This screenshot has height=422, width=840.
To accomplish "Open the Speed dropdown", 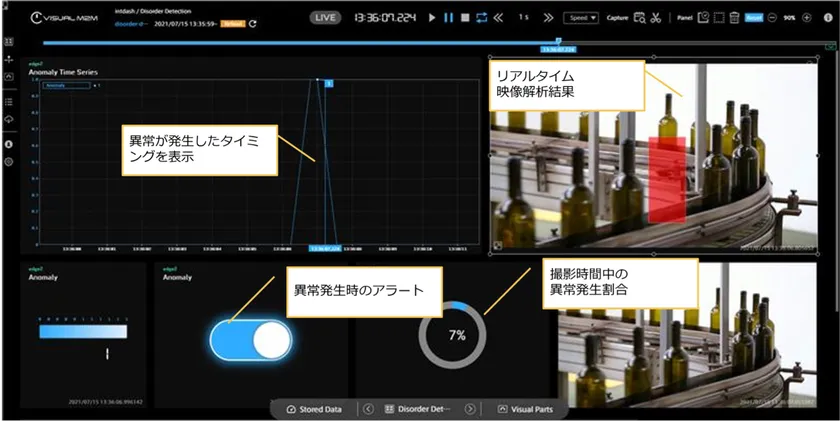I will (x=581, y=17).
